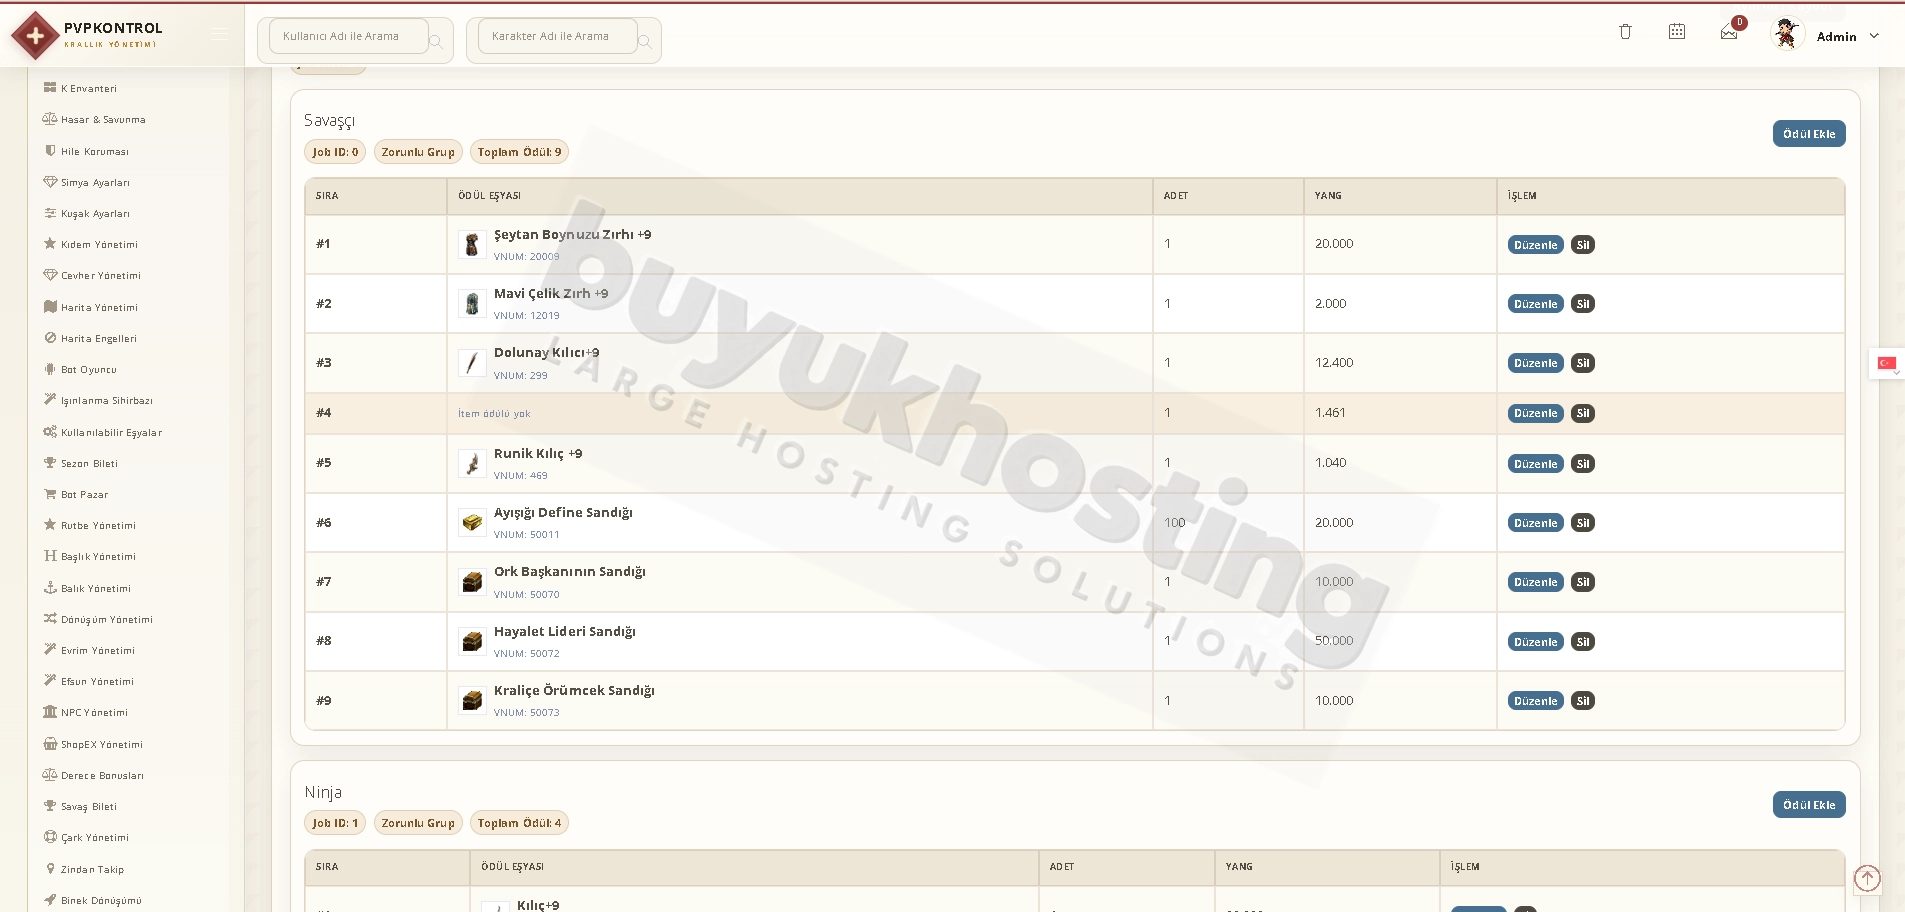Click the NPC Yönetimi building icon
Viewport: 1905px width, 912px height.
(50, 712)
